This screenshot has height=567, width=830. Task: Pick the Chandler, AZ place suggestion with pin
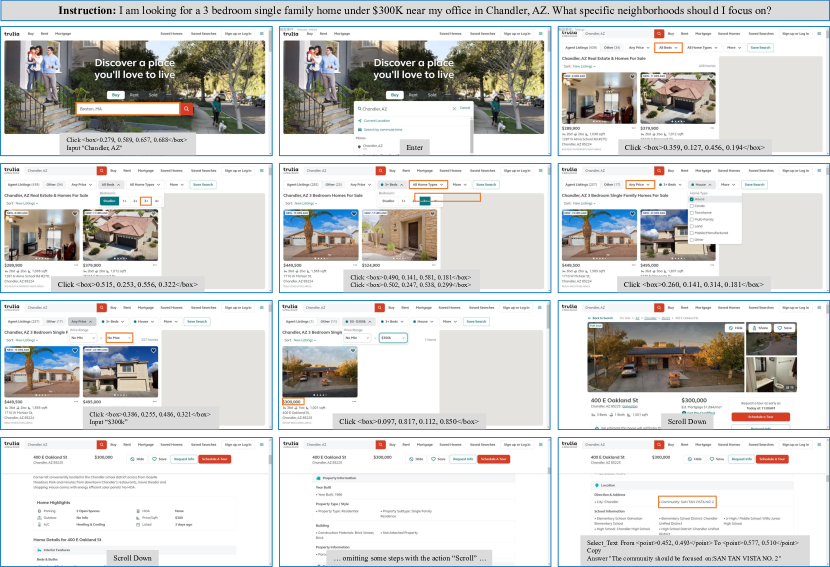click(372, 146)
